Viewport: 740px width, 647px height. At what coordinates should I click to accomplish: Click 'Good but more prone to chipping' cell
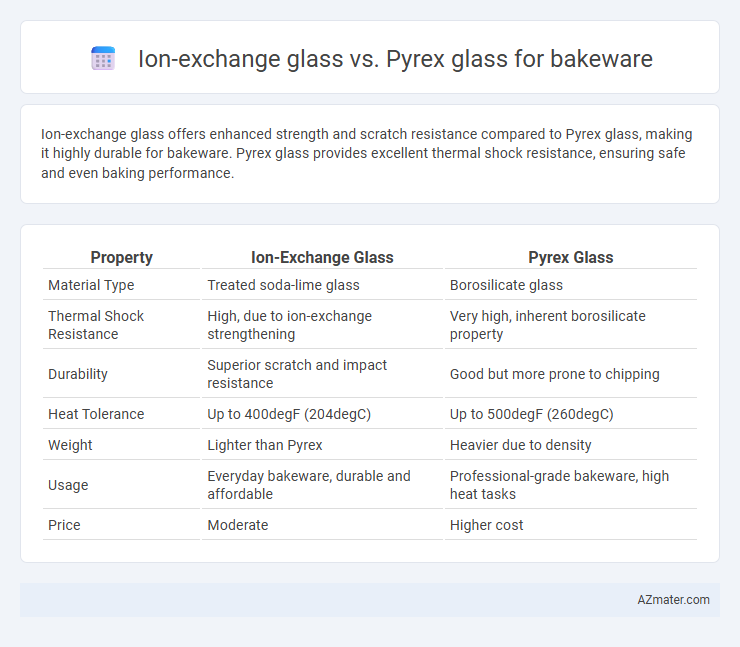tap(555, 374)
